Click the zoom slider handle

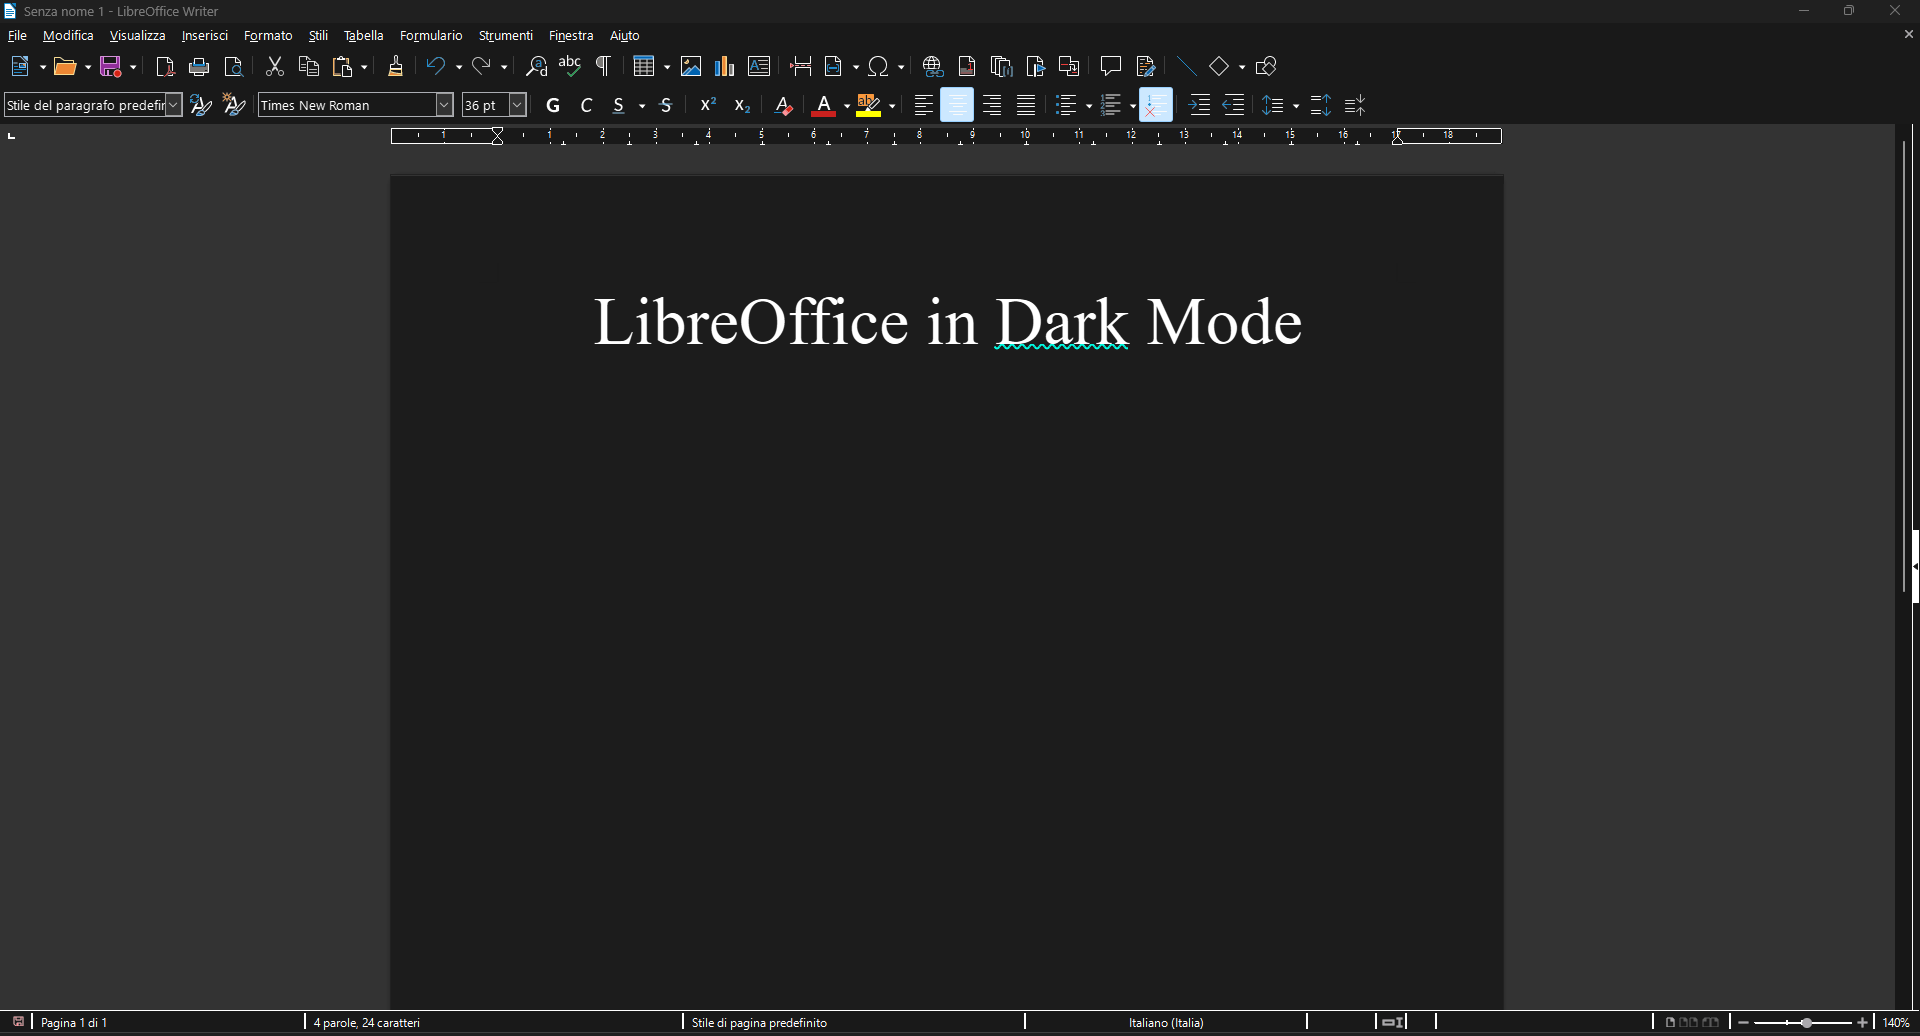coord(1806,1023)
